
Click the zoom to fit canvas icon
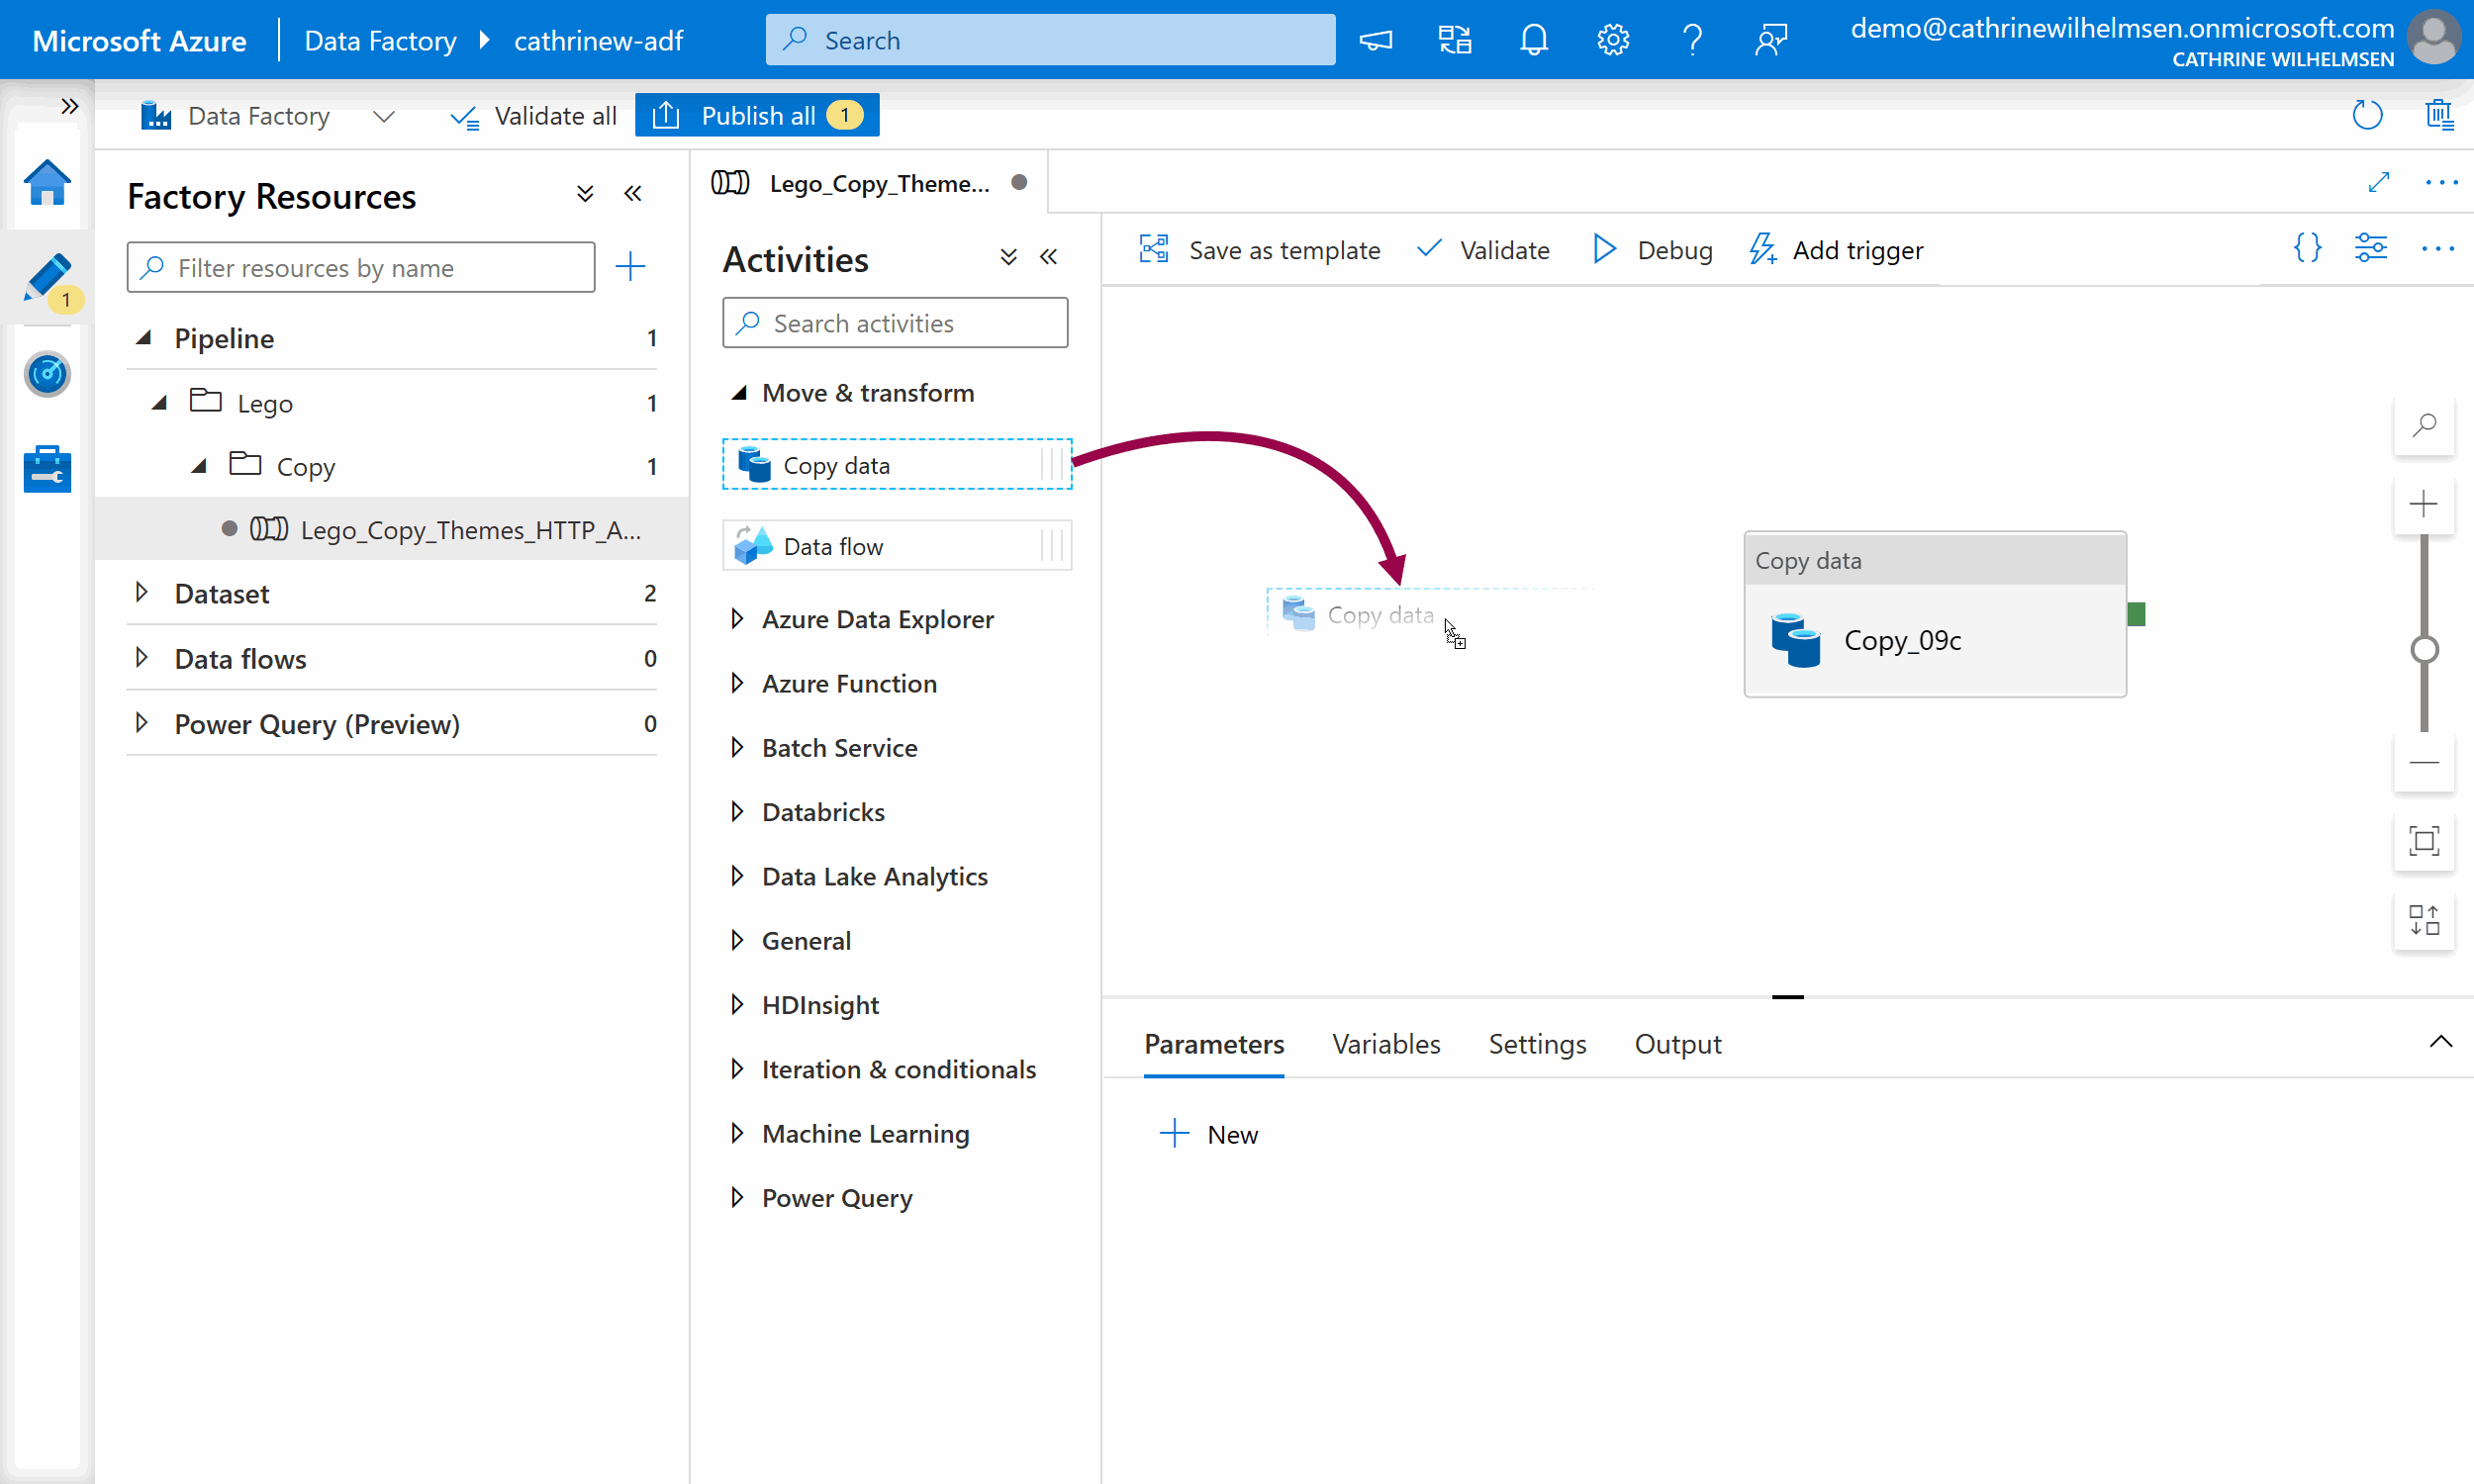pos(2423,841)
